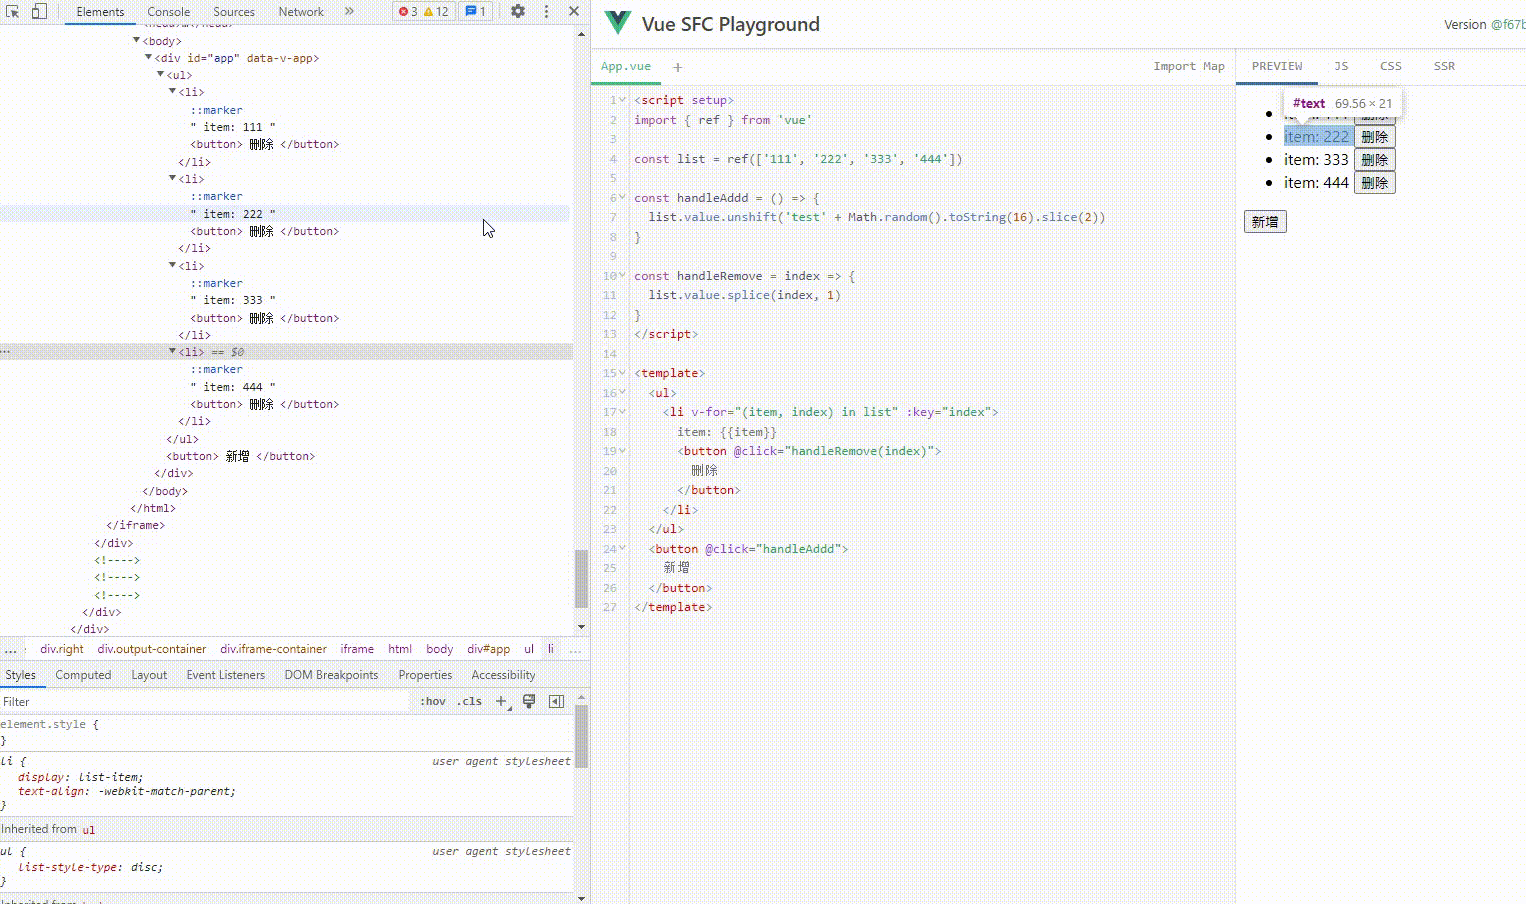Screen dimensions: 1526x904
Task: Open the Import Map link
Action: (1189, 67)
